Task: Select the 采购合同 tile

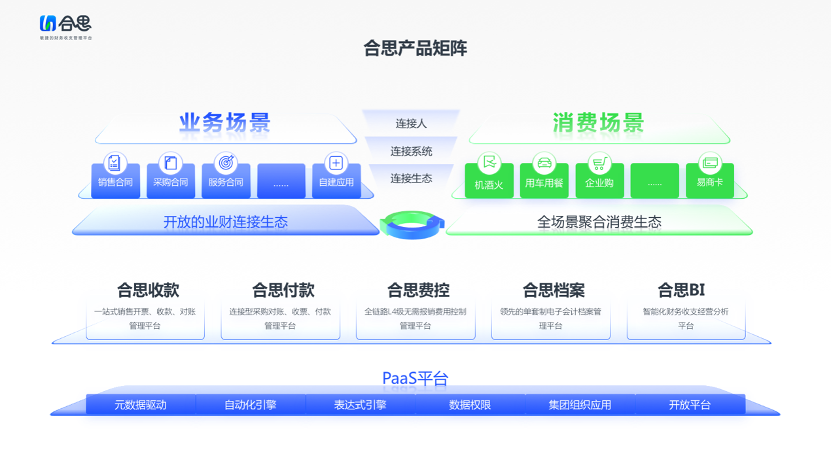Action: click(x=170, y=181)
